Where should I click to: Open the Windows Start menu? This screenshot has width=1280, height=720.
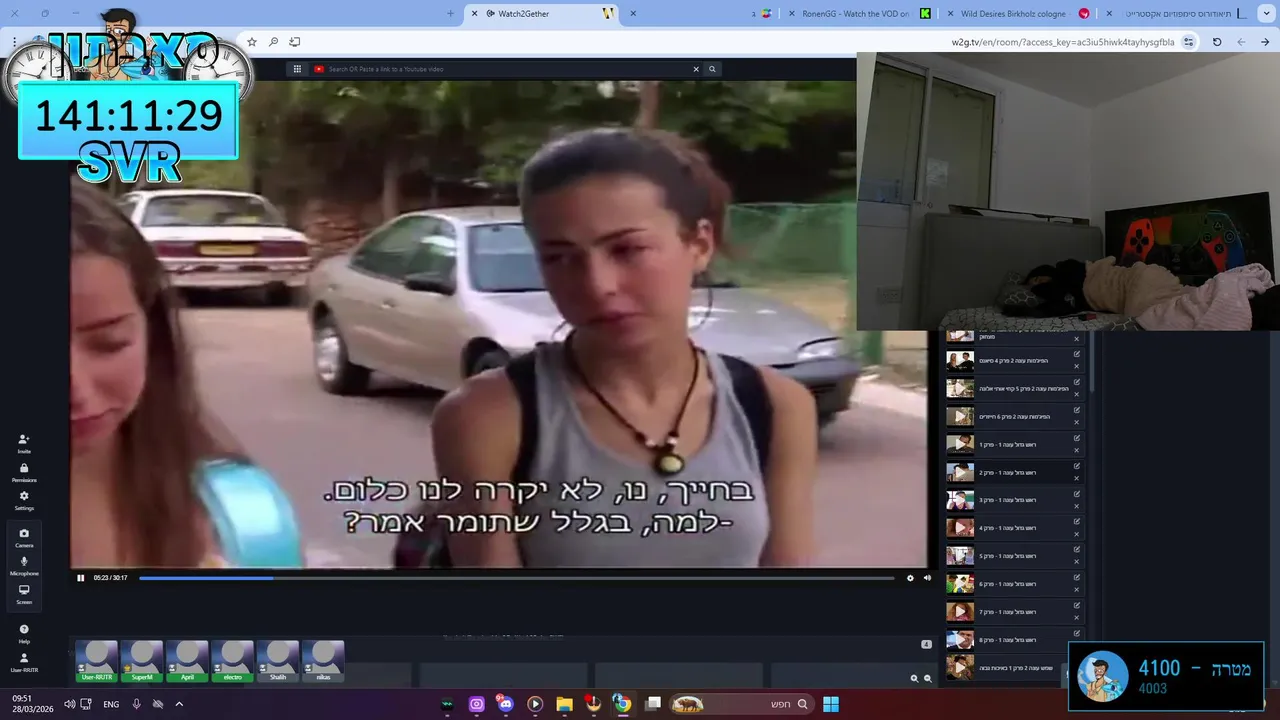(x=831, y=704)
